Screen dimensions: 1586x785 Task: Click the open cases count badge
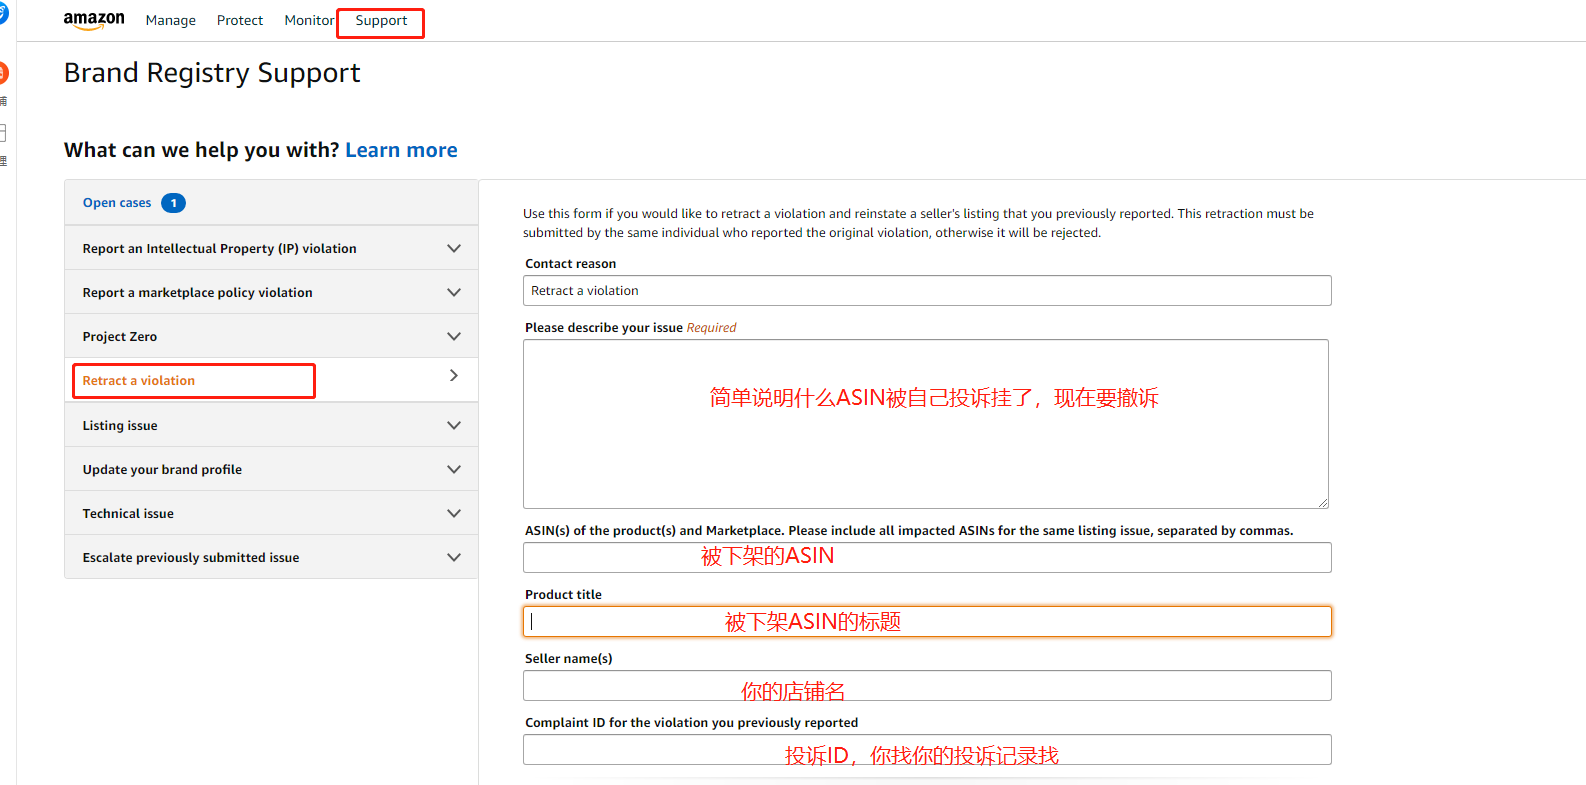pos(173,203)
